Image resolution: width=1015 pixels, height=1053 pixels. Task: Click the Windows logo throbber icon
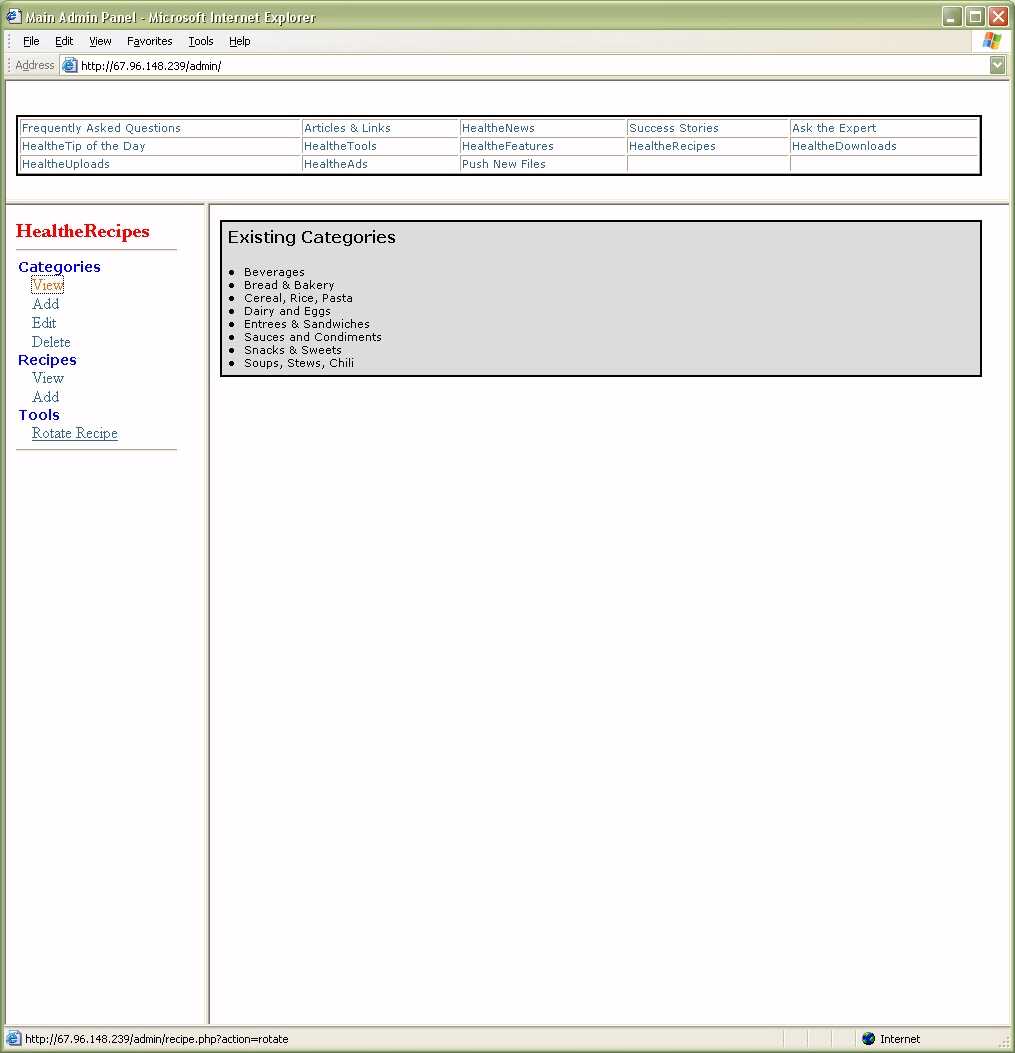pos(991,41)
